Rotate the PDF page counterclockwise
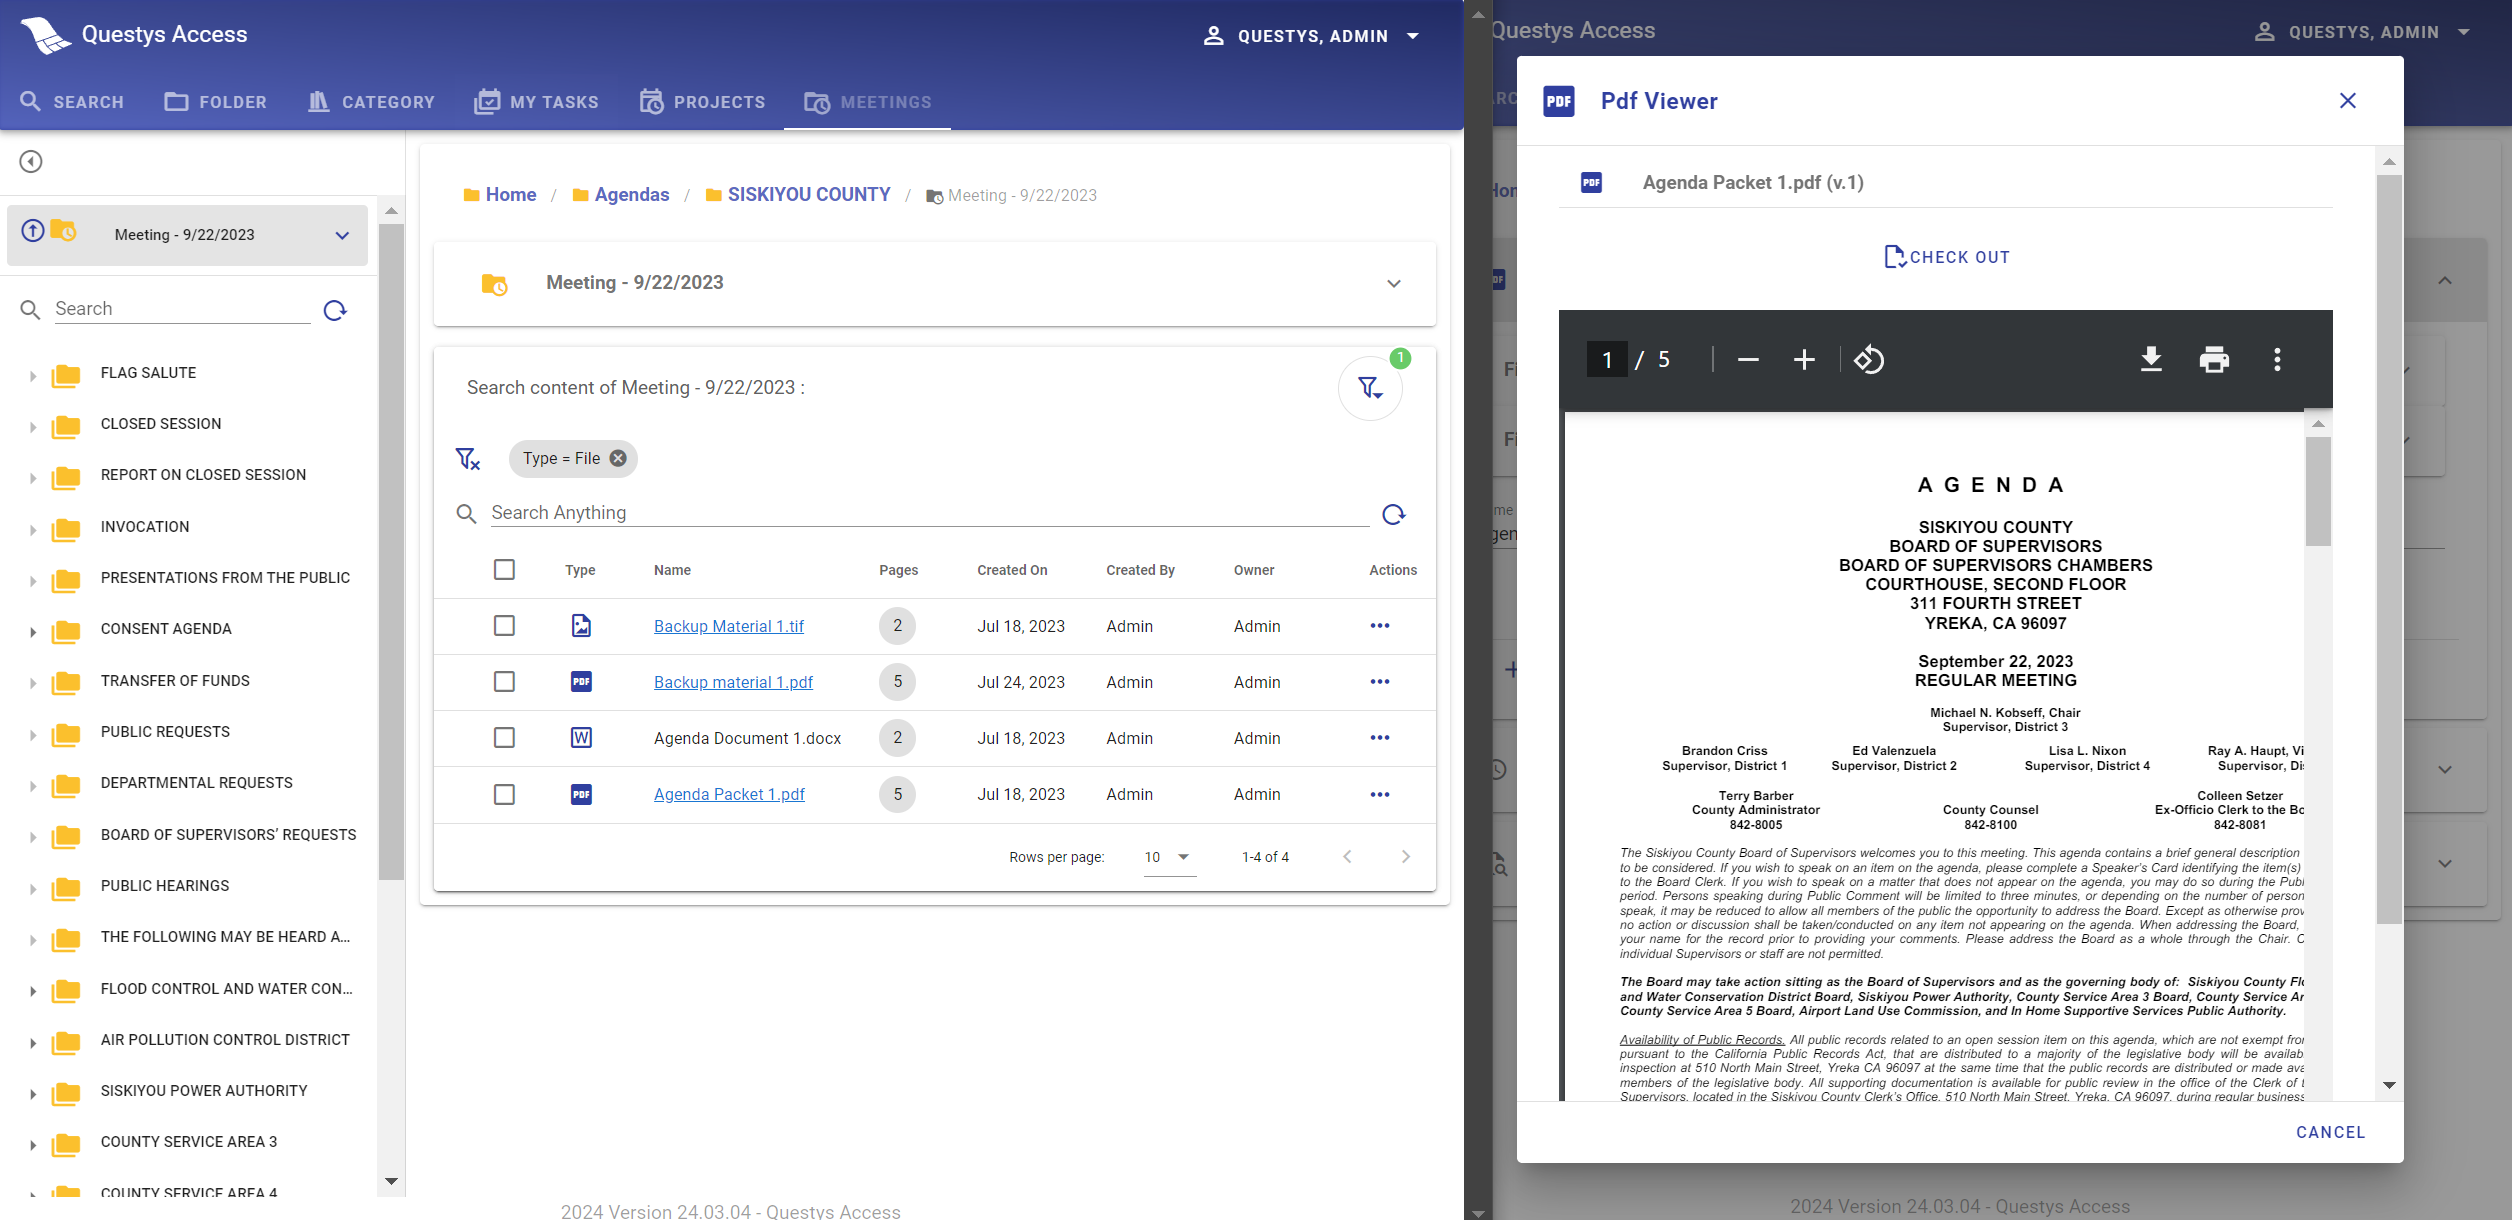 point(1869,360)
